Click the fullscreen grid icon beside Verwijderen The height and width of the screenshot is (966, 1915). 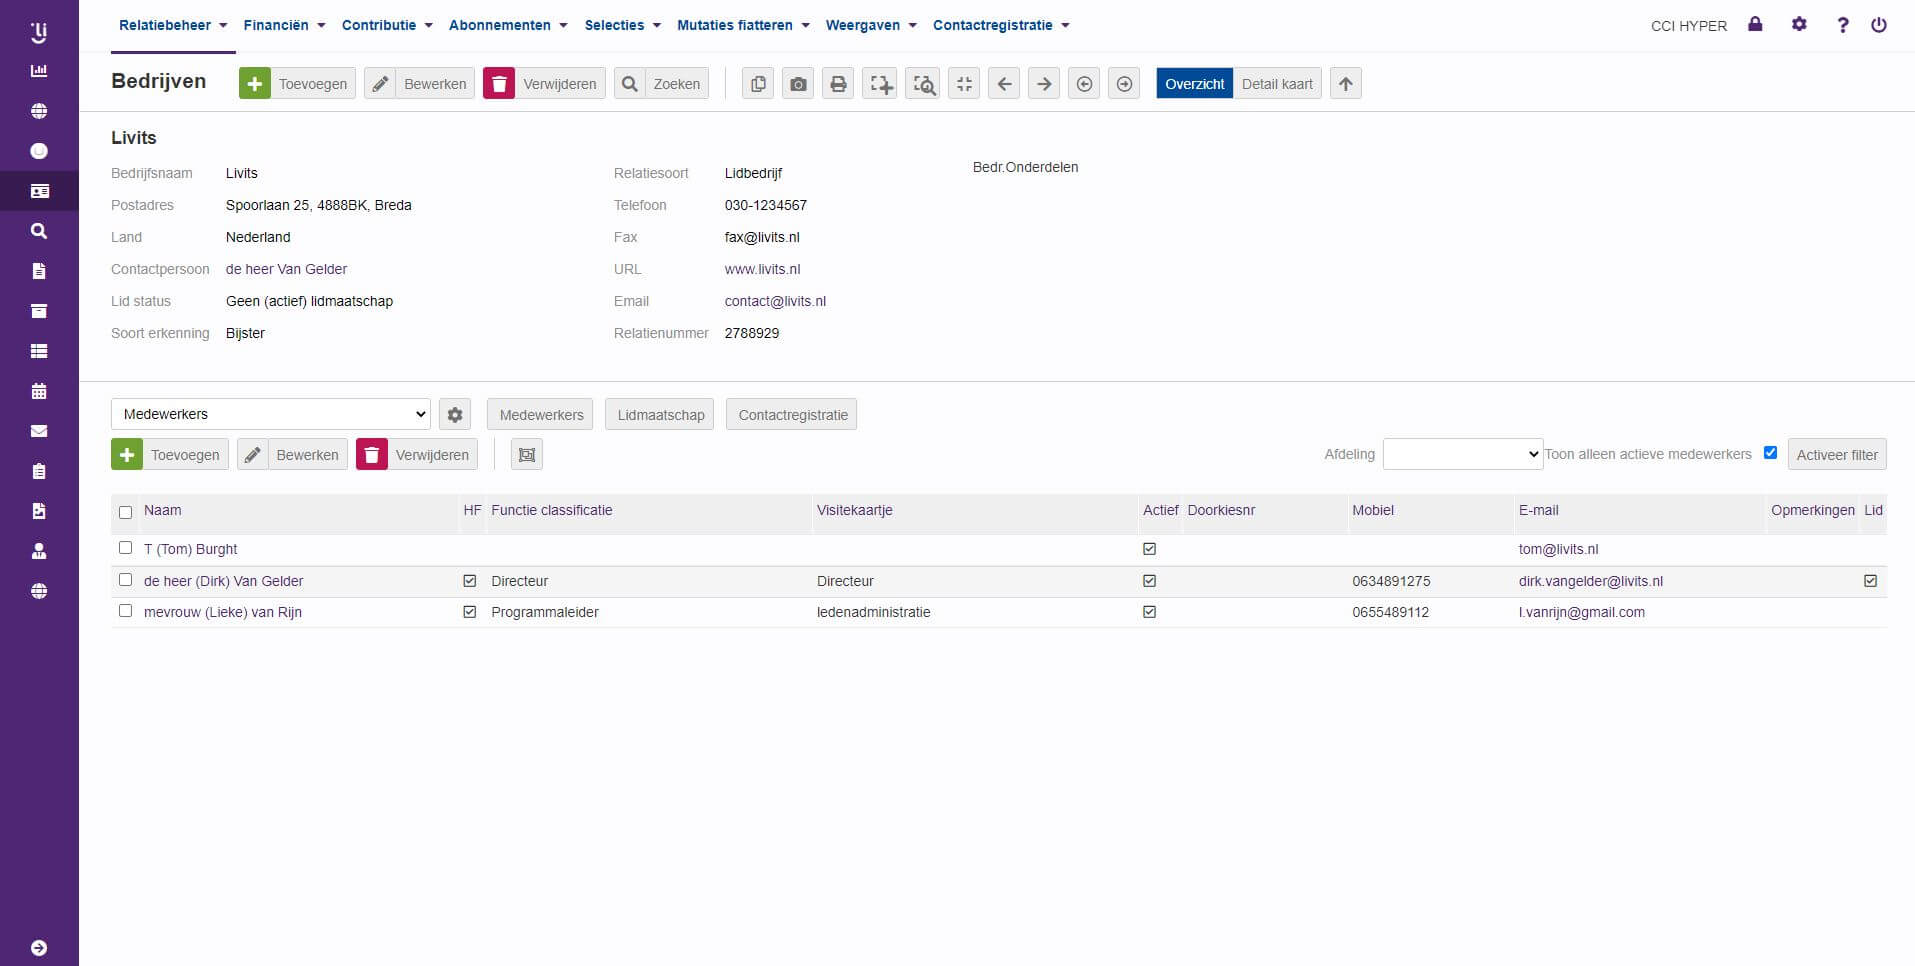(527, 455)
